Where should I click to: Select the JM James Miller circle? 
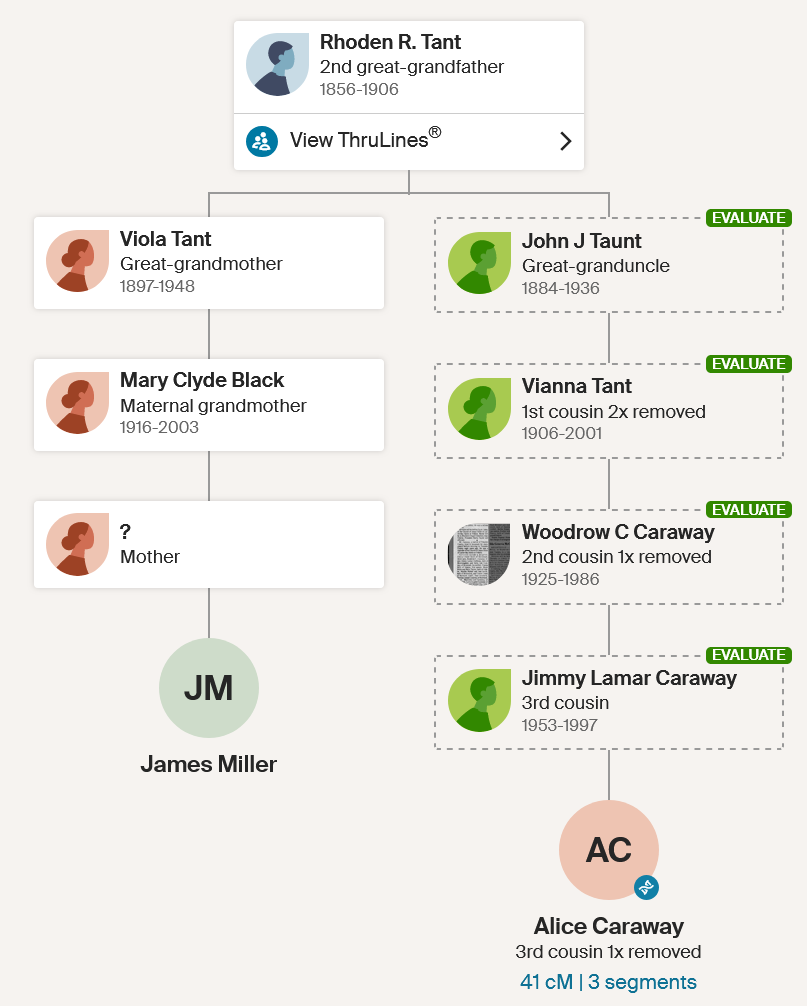click(208, 688)
